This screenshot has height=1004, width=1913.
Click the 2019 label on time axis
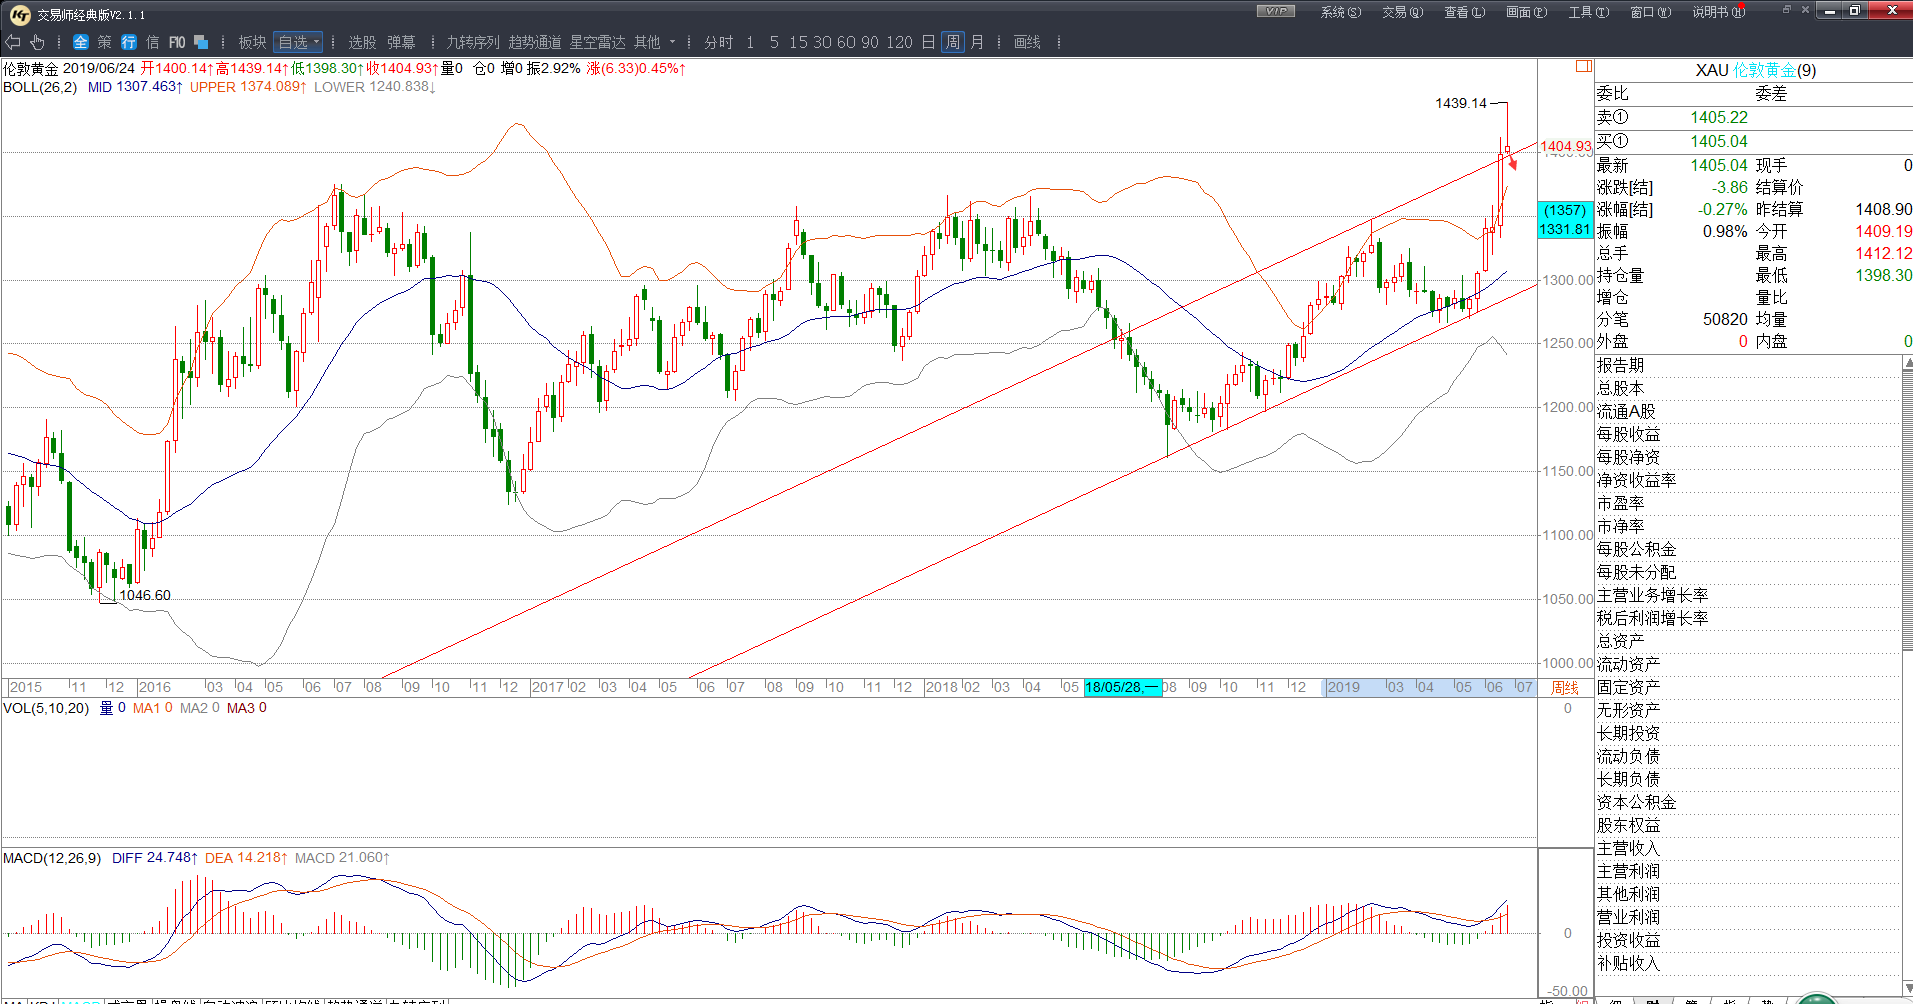point(1343,687)
